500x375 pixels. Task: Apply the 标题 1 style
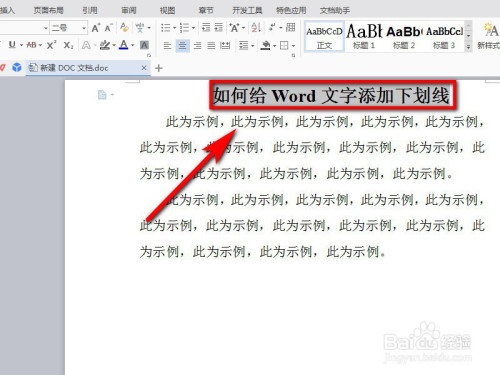(x=364, y=37)
